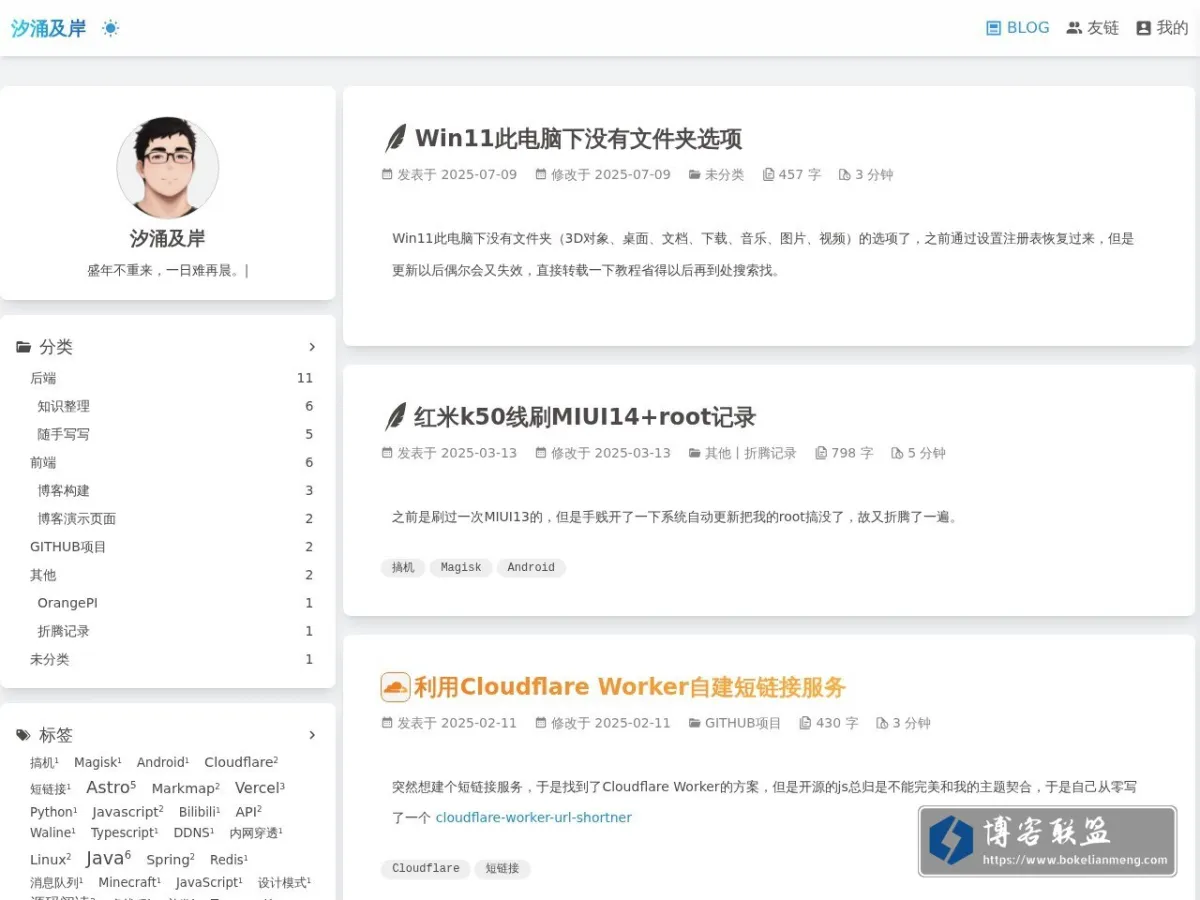Open the 博客构建 subcategory

64,490
